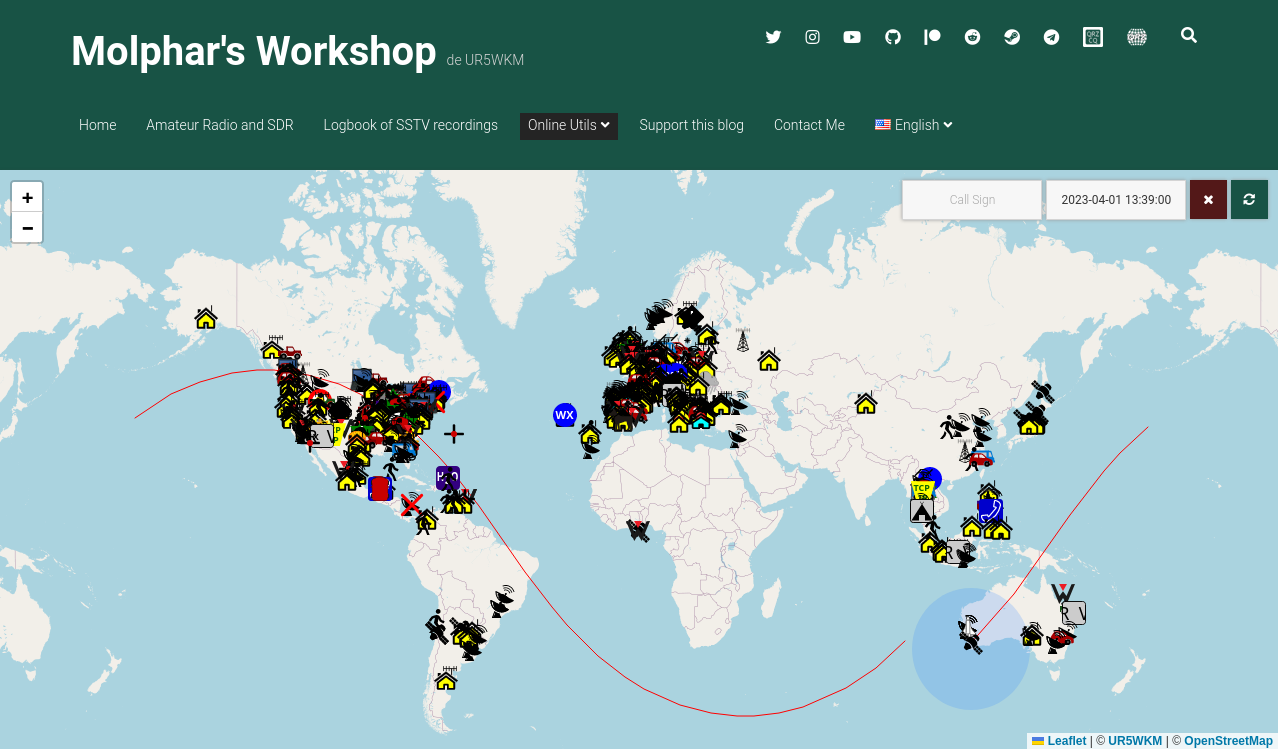The height and width of the screenshot is (749, 1278).
Task: Open the Steam profile icon
Action: point(1012,37)
